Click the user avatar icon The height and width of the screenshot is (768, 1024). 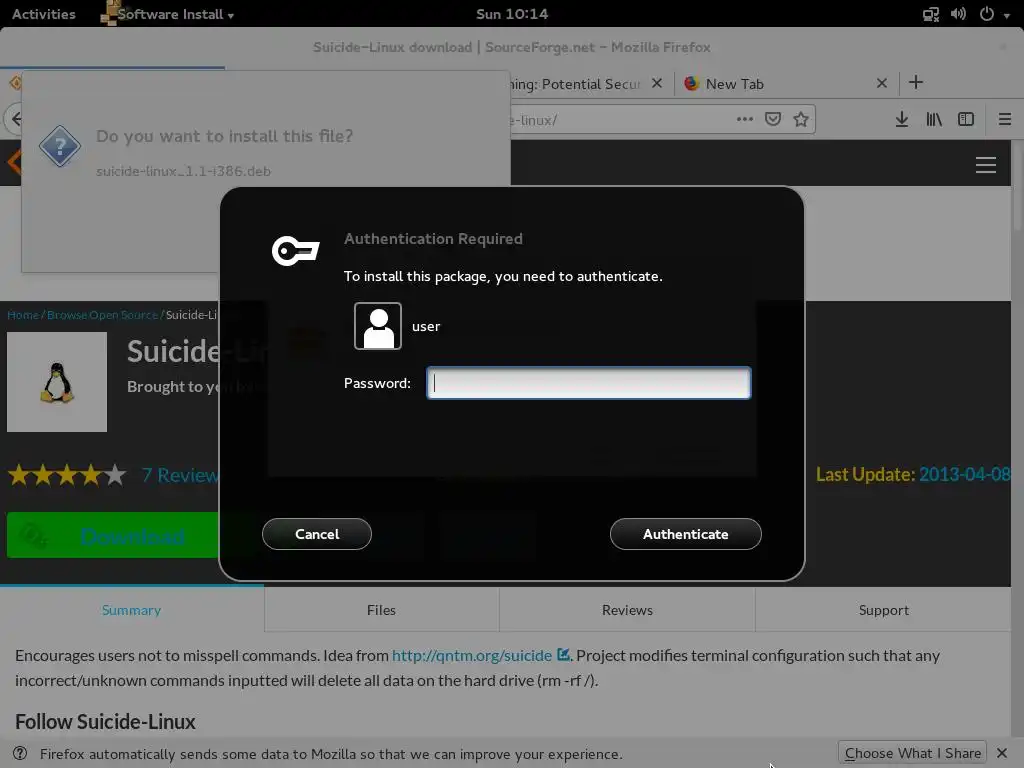pyautogui.click(x=377, y=326)
